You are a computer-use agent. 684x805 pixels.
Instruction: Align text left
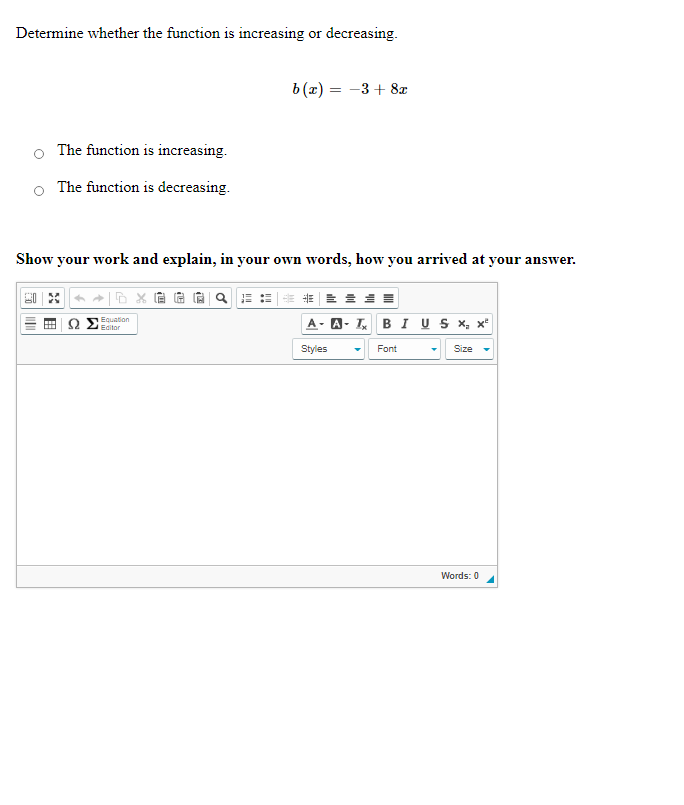331,298
